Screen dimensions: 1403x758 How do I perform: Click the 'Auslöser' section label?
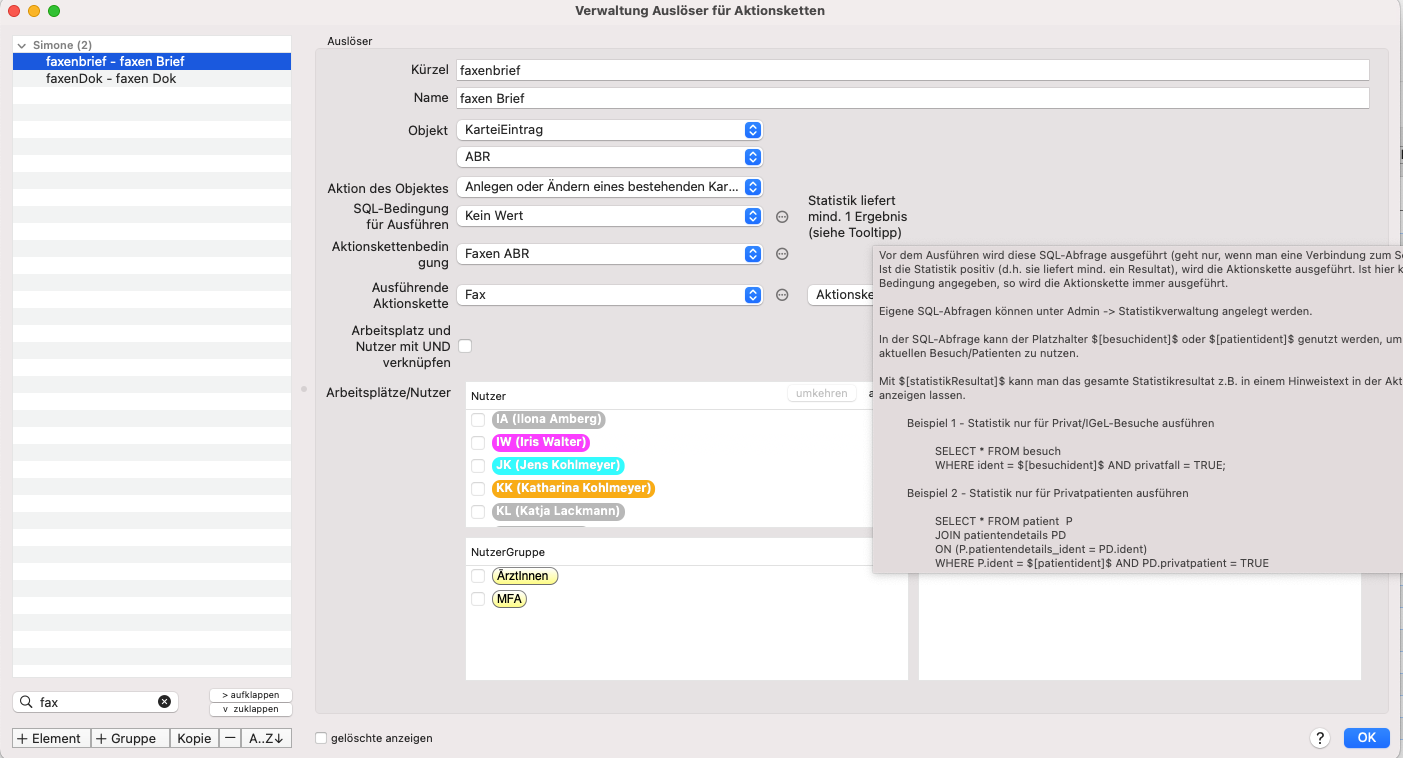(350, 41)
